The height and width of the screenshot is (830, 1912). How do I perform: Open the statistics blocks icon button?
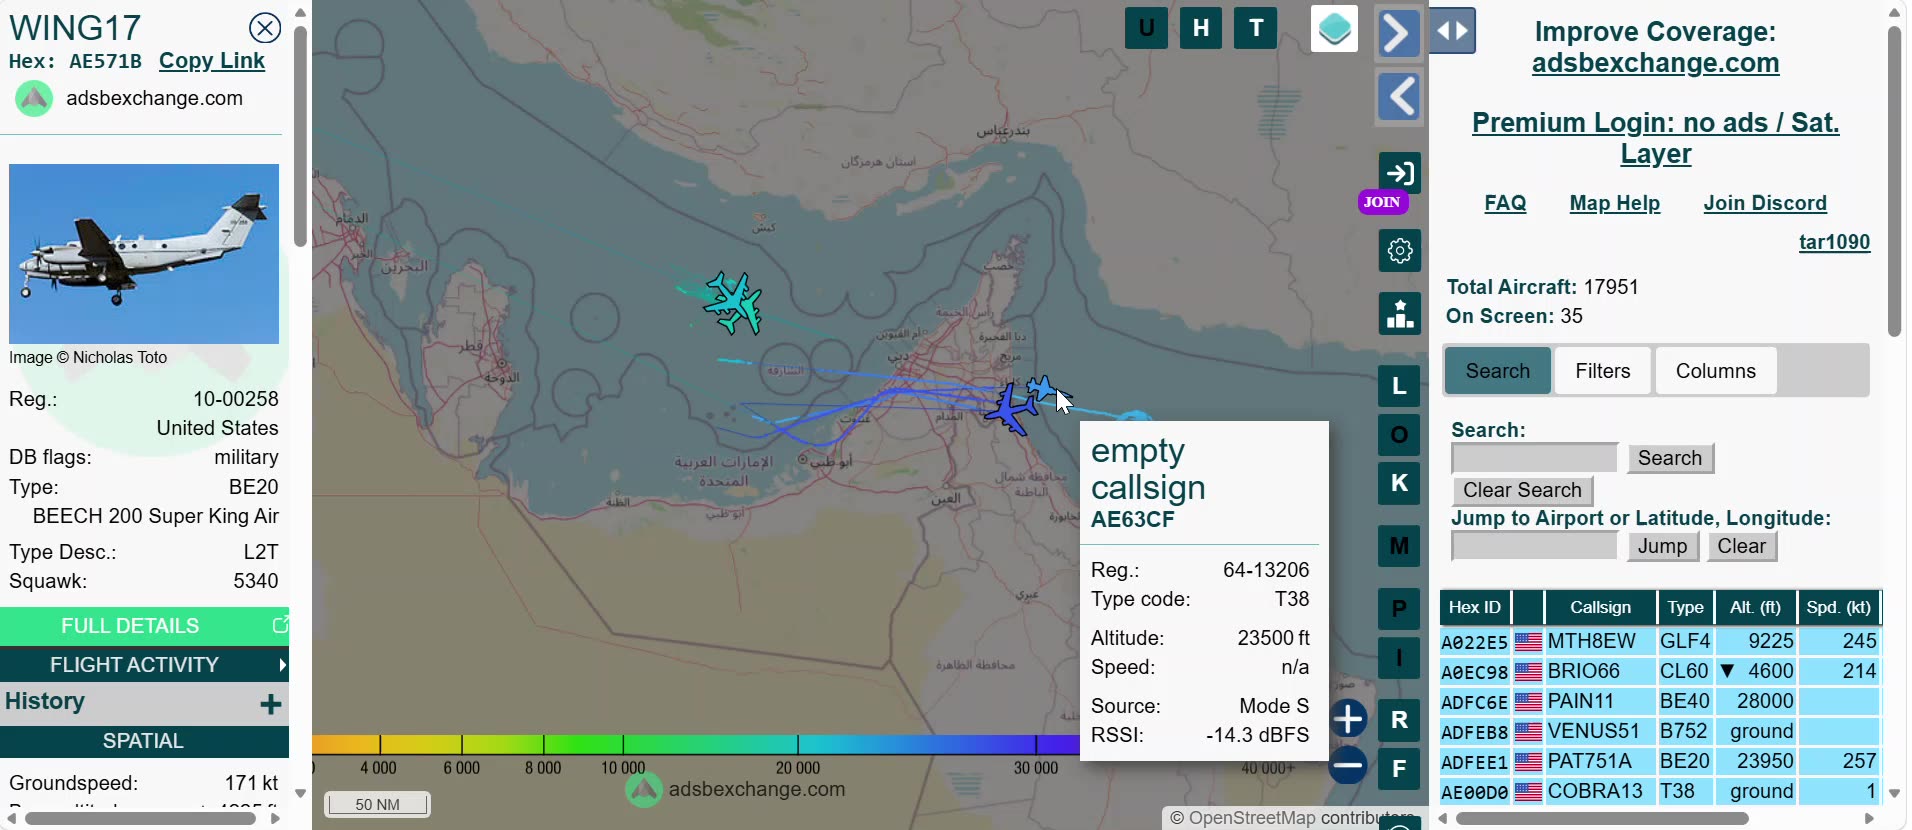[1399, 313]
